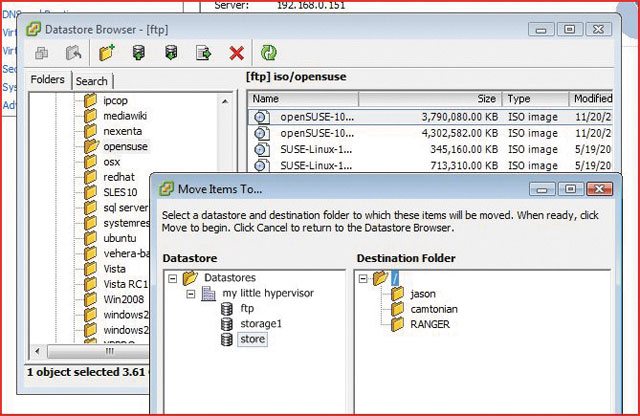The width and height of the screenshot is (640, 416).
Task: Select the jason destination folder
Action: [423, 294]
